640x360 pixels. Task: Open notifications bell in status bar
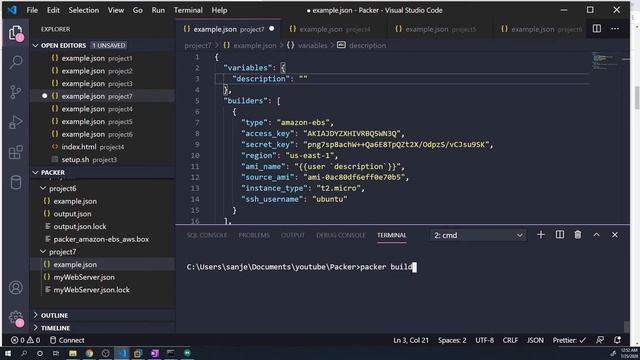(617, 340)
